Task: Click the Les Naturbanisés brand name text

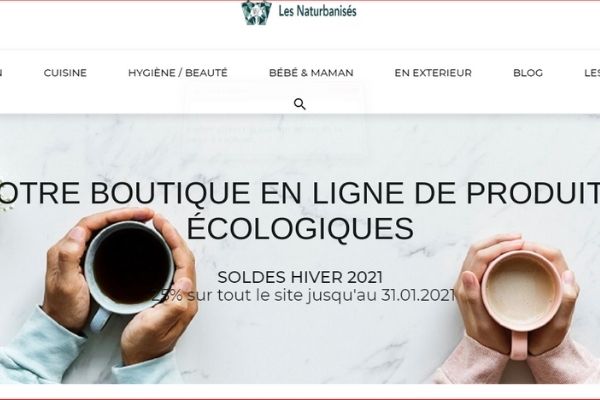Action: [317, 11]
